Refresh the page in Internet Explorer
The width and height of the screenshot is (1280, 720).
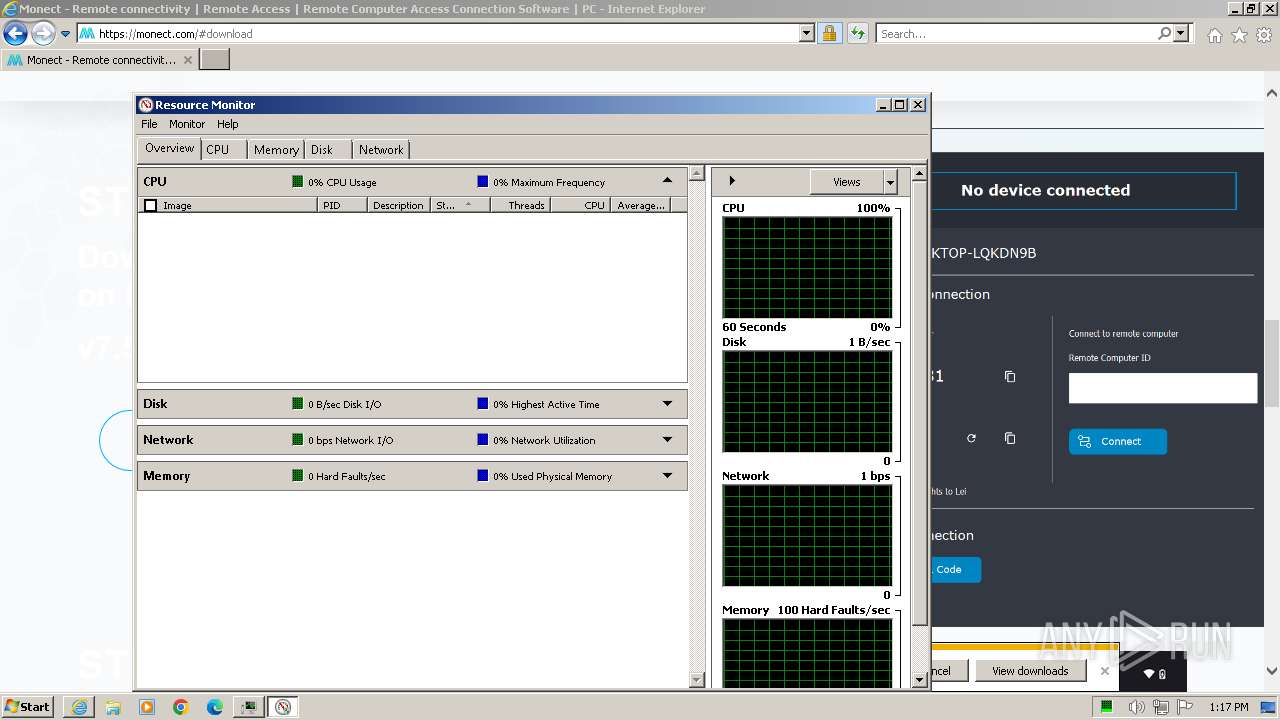coord(857,33)
